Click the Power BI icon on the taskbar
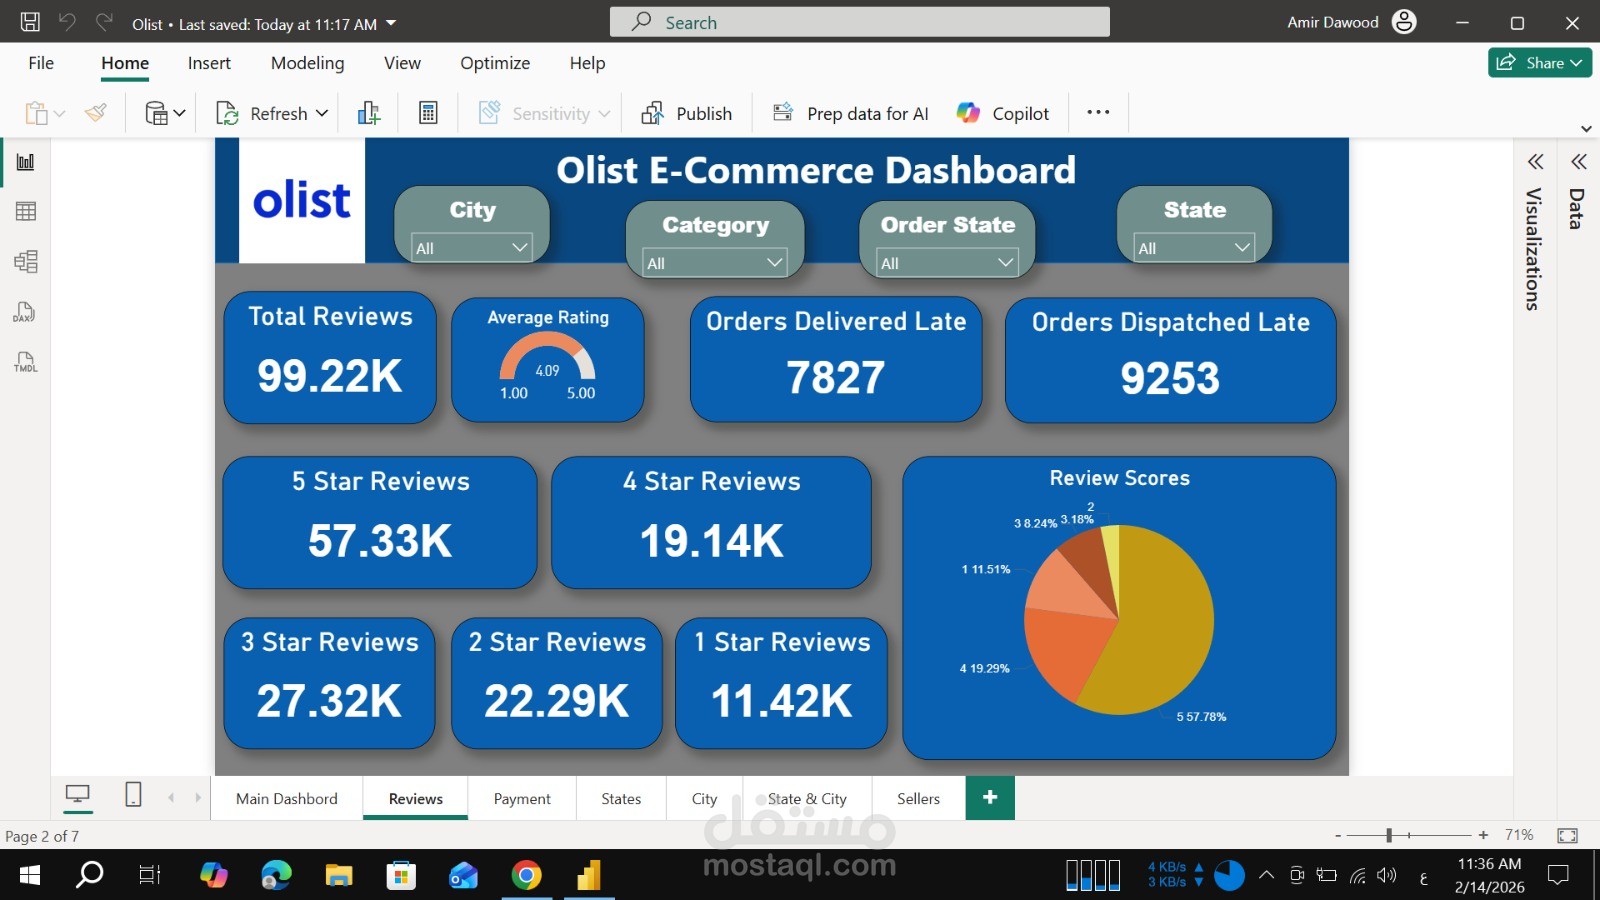The height and width of the screenshot is (900, 1600). pos(589,875)
